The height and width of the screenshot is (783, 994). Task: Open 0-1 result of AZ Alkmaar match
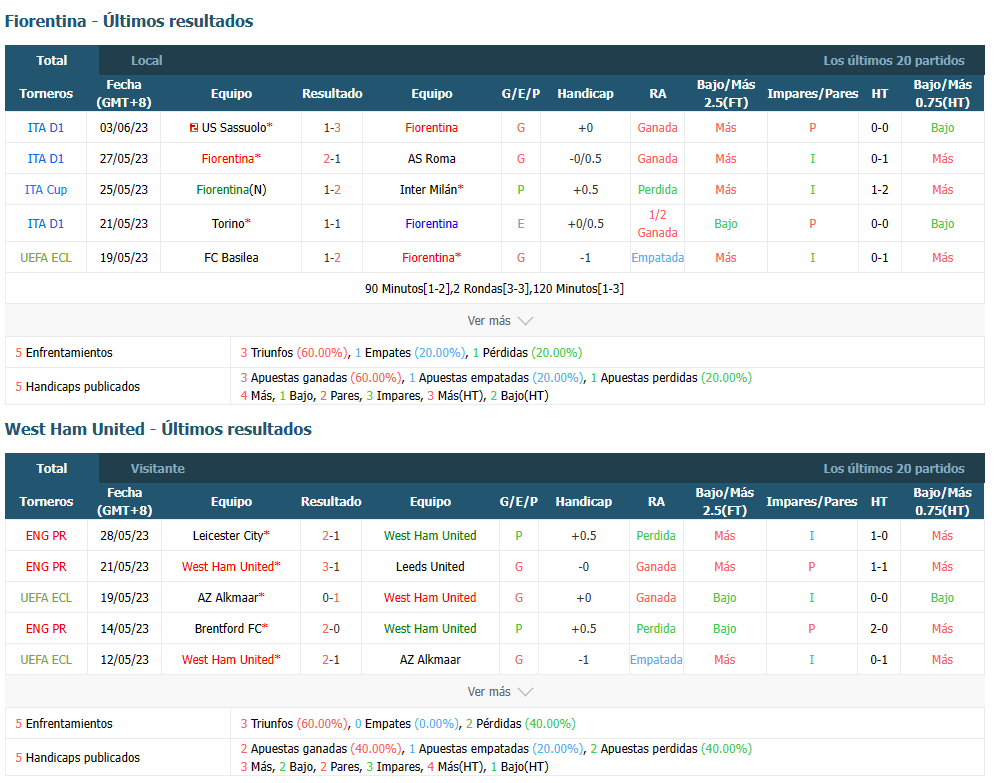pos(331,598)
